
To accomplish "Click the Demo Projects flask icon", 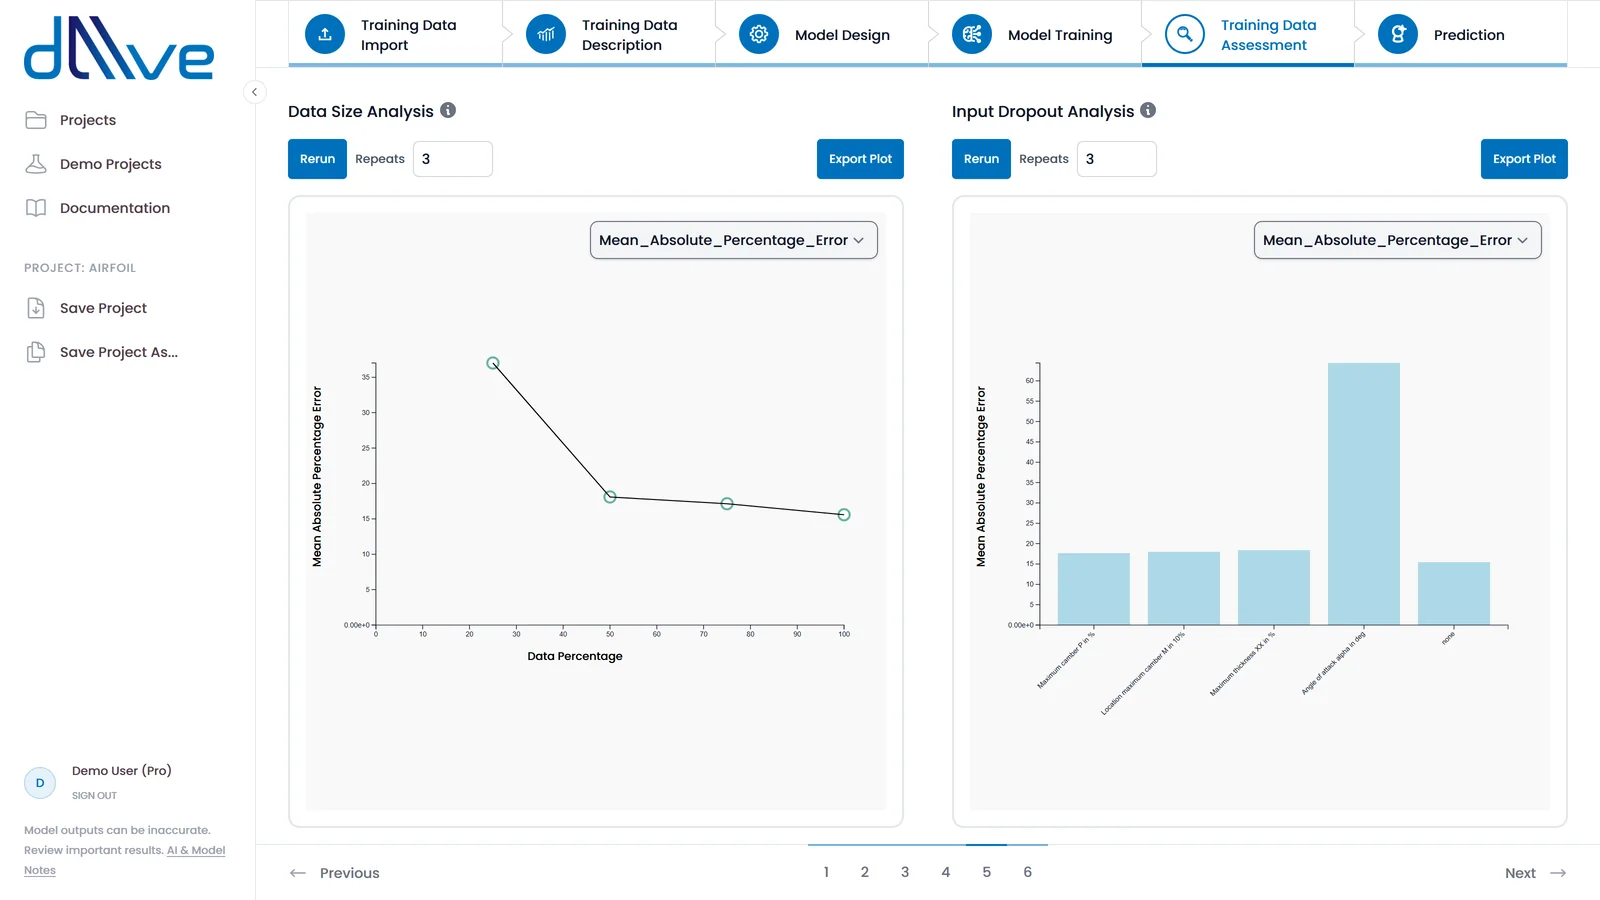I will [x=36, y=164].
